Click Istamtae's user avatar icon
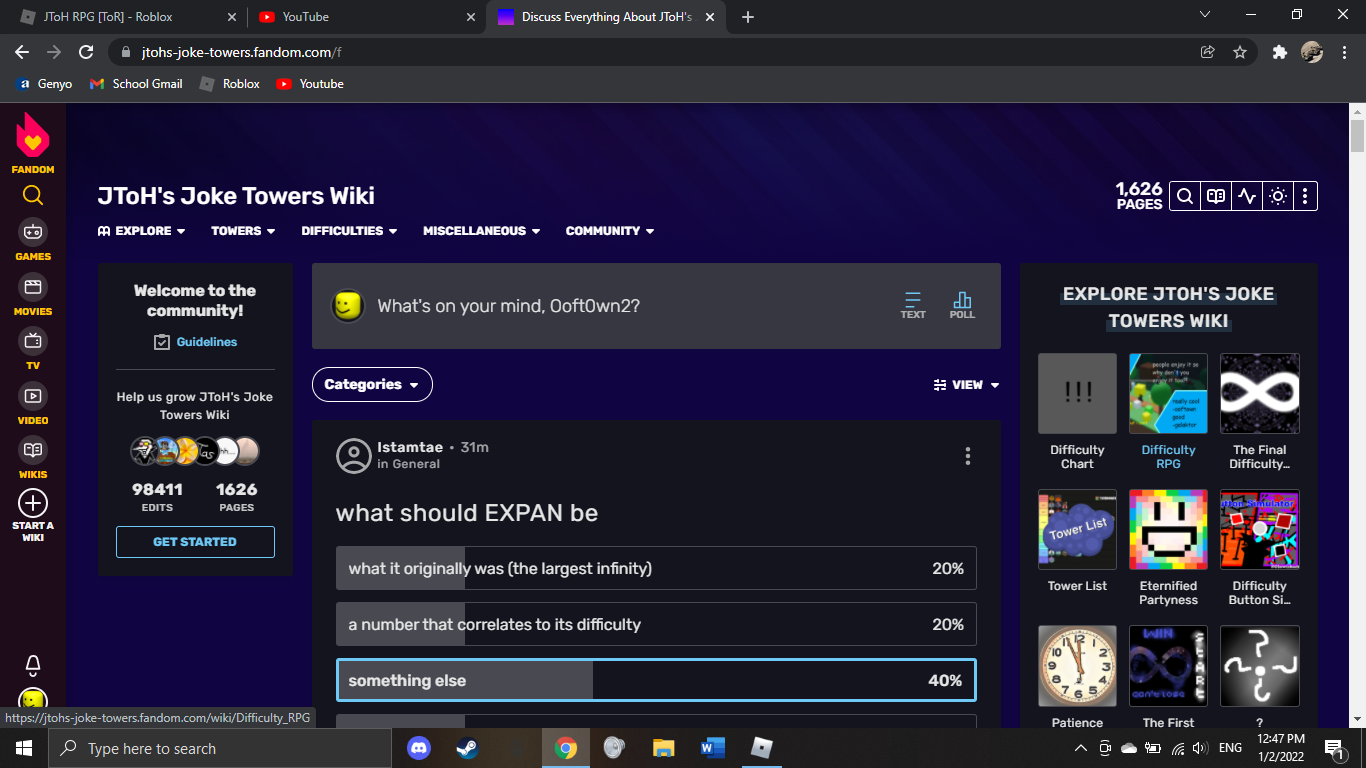Image resolution: width=1366 pixels, height=768 pixels. pos(353,456)
